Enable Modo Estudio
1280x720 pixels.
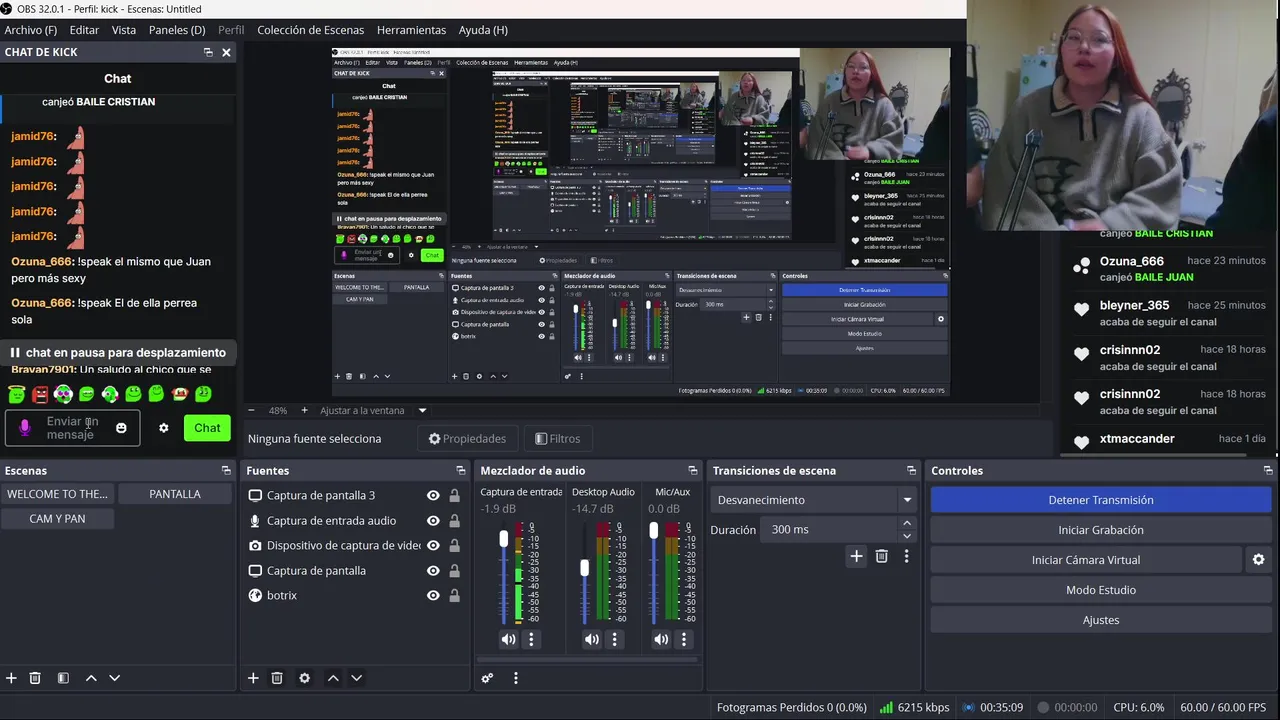tap(1101, 590)
